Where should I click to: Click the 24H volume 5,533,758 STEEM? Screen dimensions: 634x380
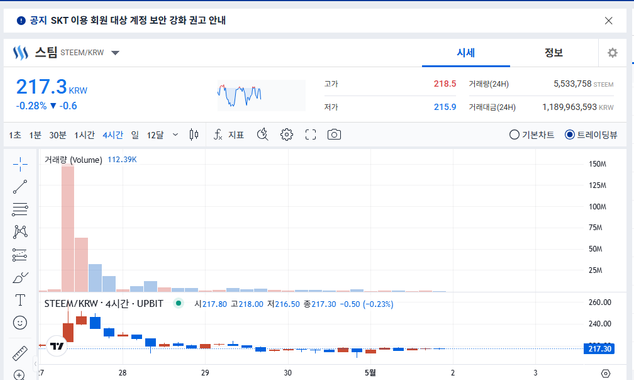pyautogui.click(x=583, y=84)
